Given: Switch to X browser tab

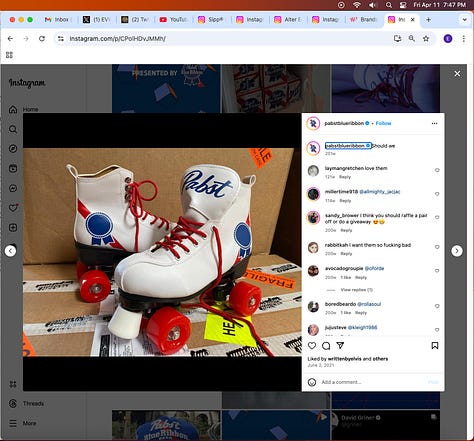Looking at the screenshot, I should point(97,20).
